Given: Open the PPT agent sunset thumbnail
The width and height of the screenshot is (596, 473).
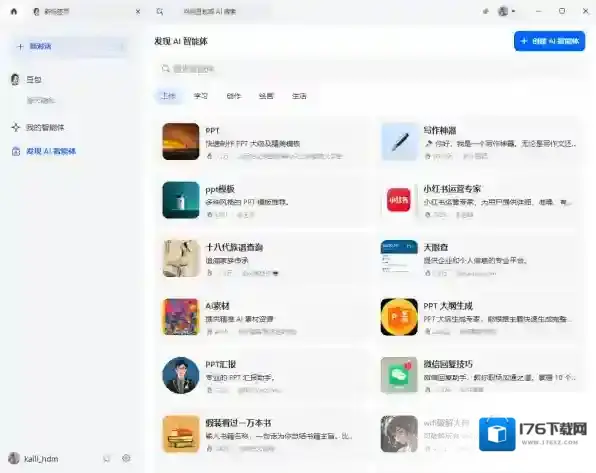Looking at the screenshot, I should [181, 141].
